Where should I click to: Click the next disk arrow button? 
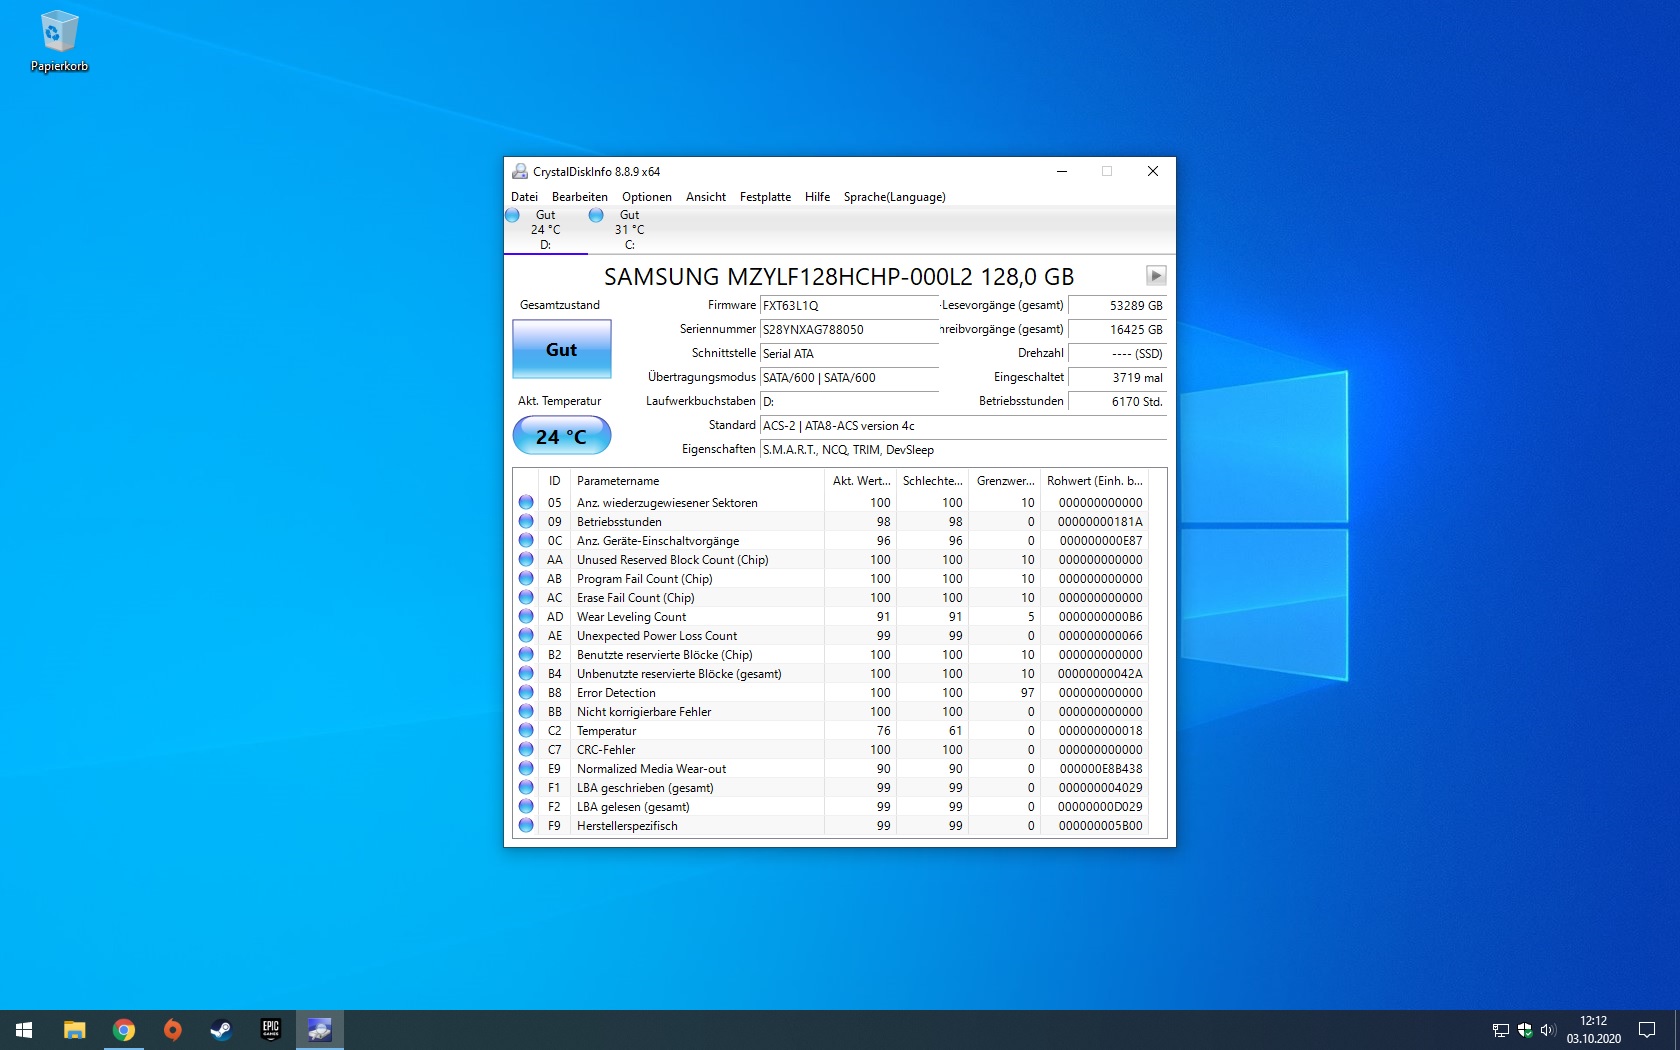[1155, 276]
